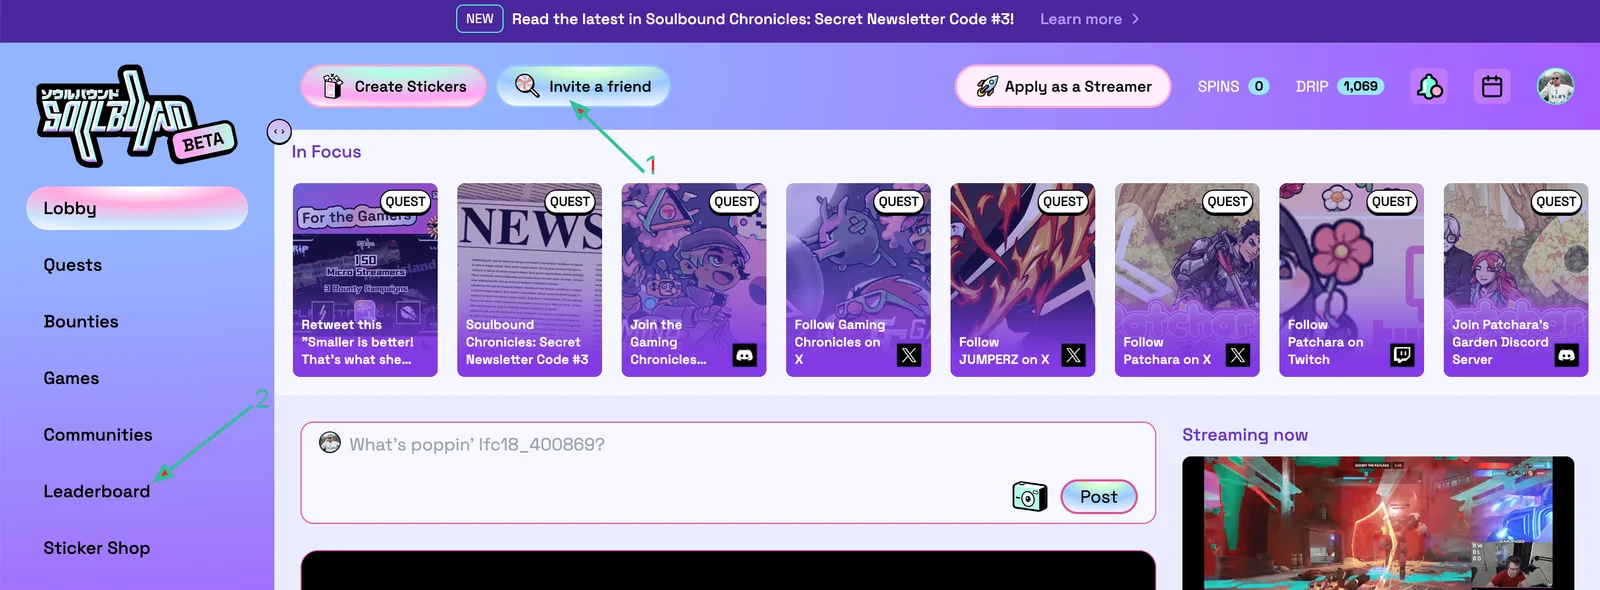This screenshot has width=1600, height=590.
Task: Click the Discord icon on Patchara's Garden card
Action: pyautogui.click(x=1566, y=355)
